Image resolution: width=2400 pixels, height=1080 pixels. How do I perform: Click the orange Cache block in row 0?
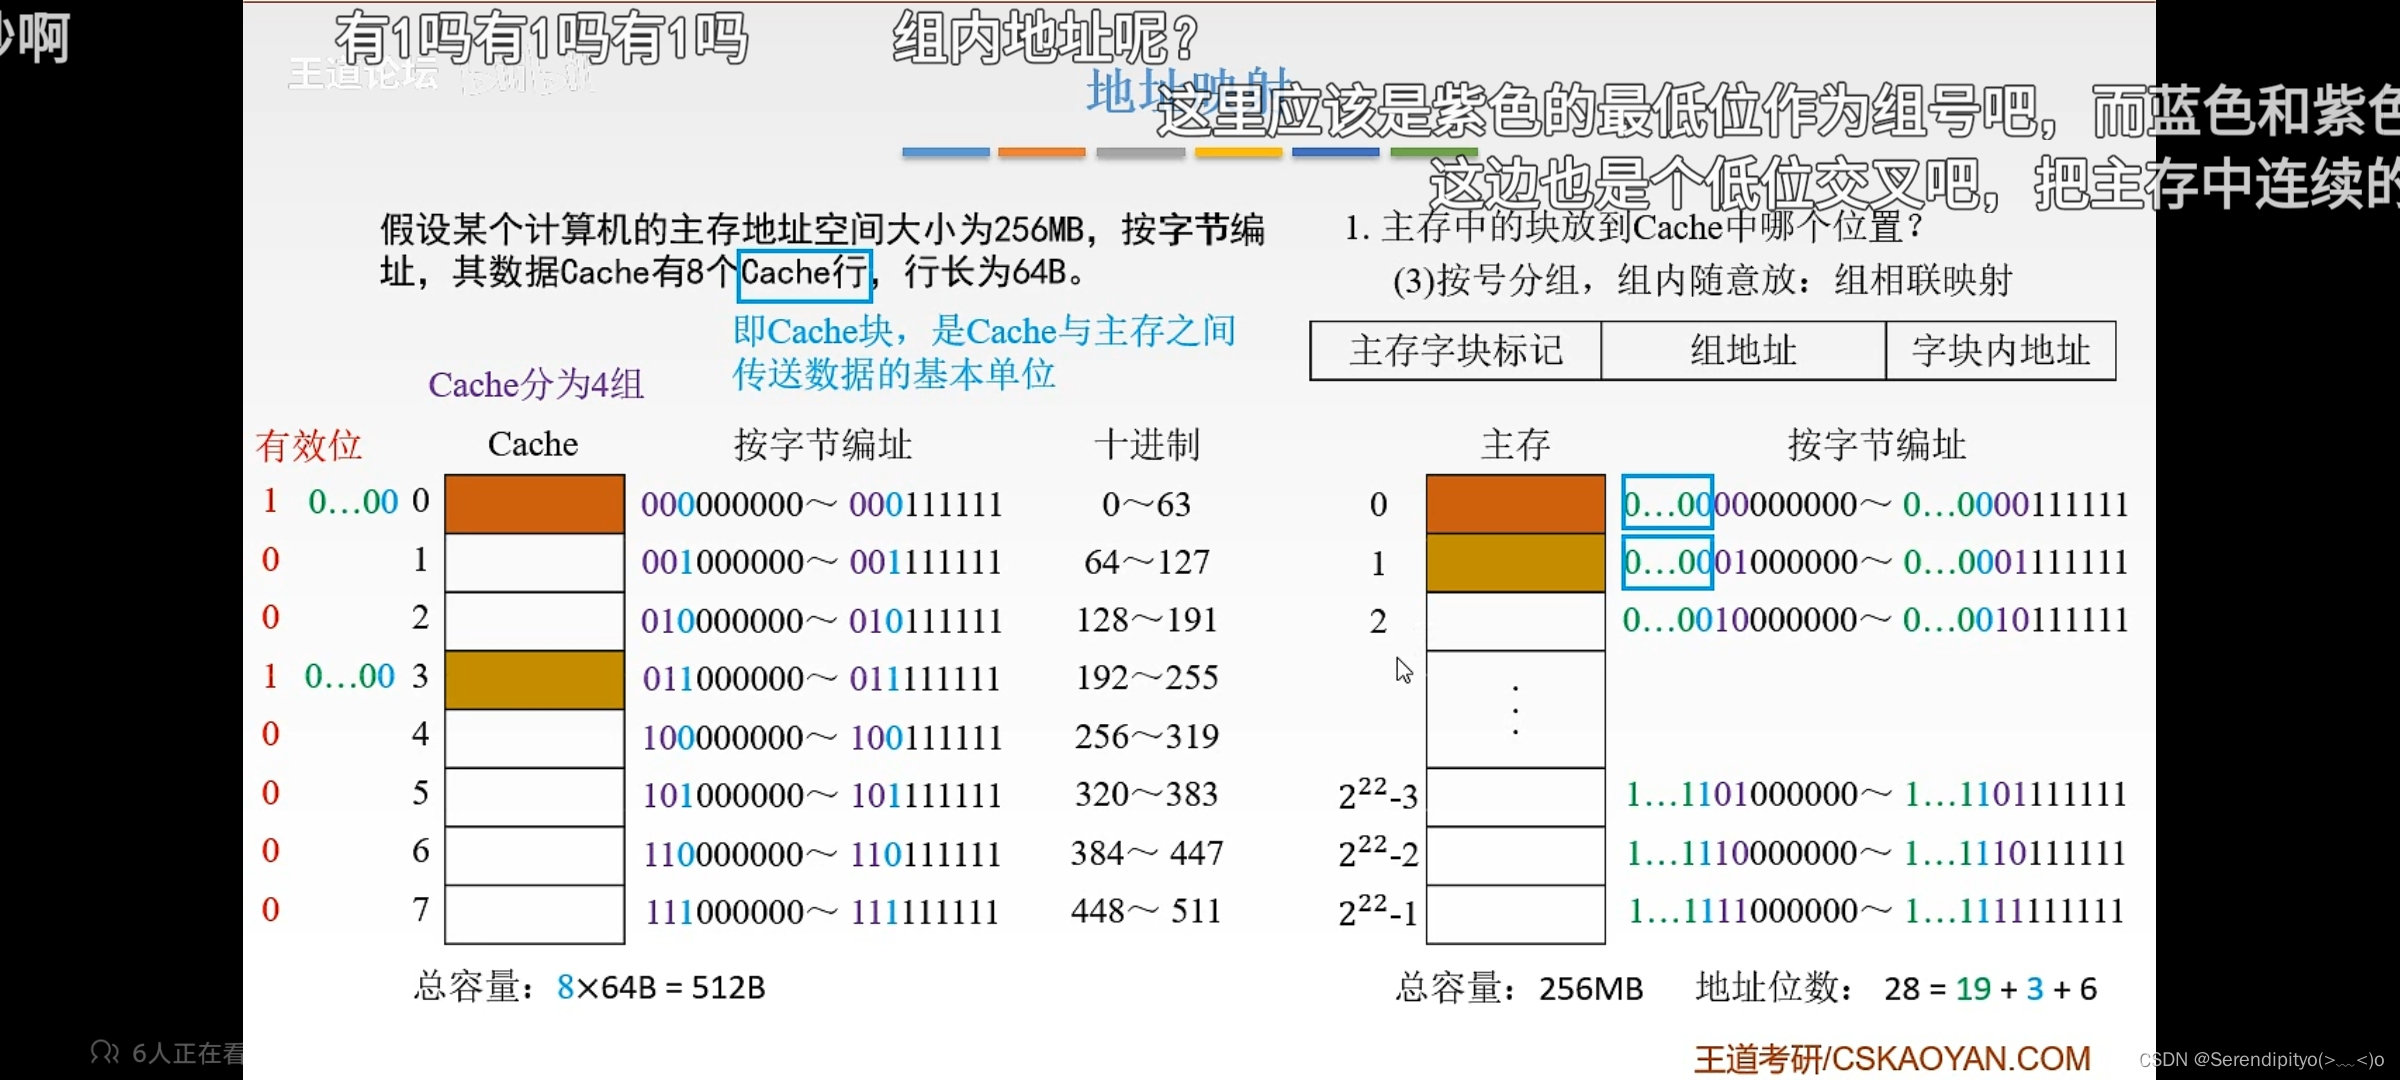point(535,504)
